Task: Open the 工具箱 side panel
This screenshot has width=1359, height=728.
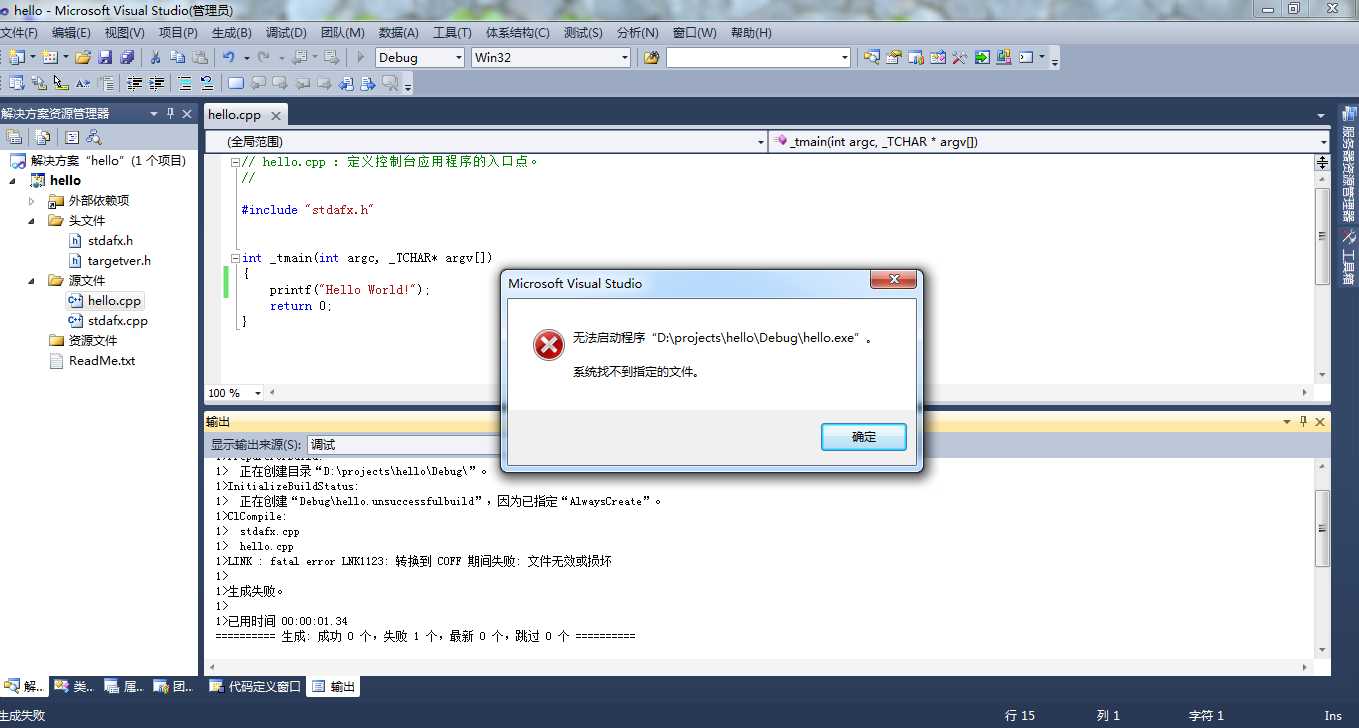Action: (1348, 257)
